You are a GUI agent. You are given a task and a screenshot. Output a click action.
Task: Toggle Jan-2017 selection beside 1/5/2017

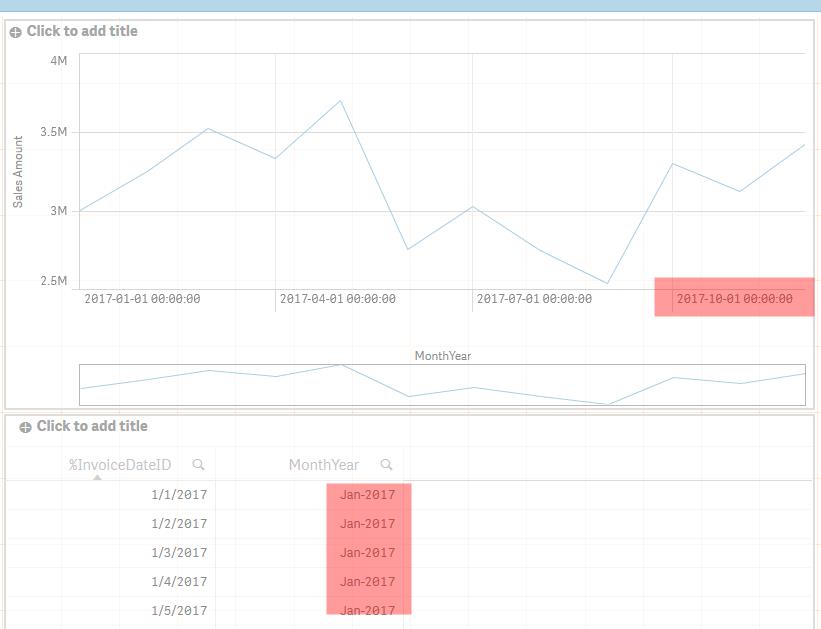(x=366, y=610)
